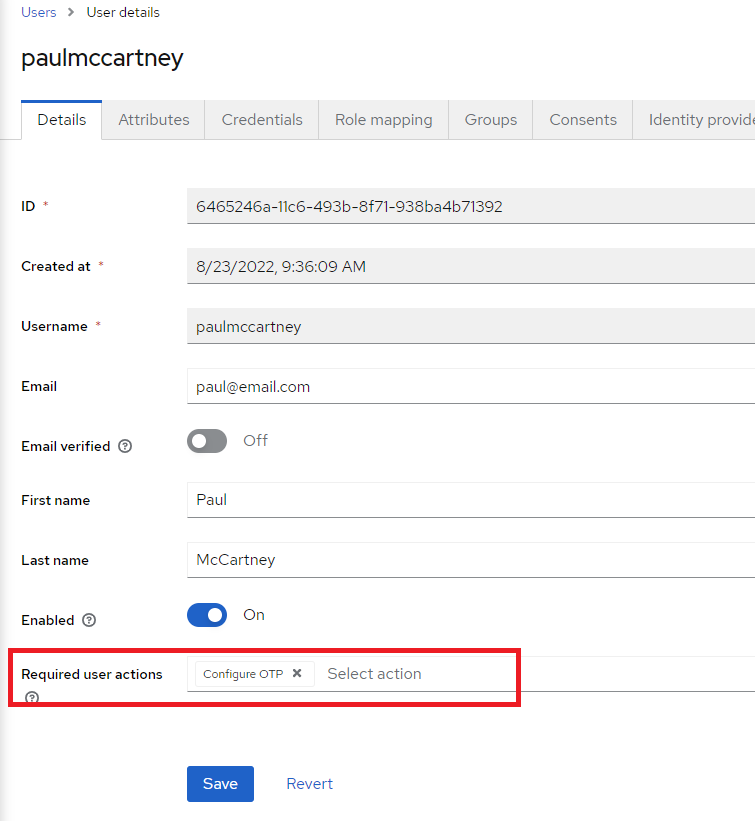
Task: Toggle Email verified on
Action: (x=207, y=441)
